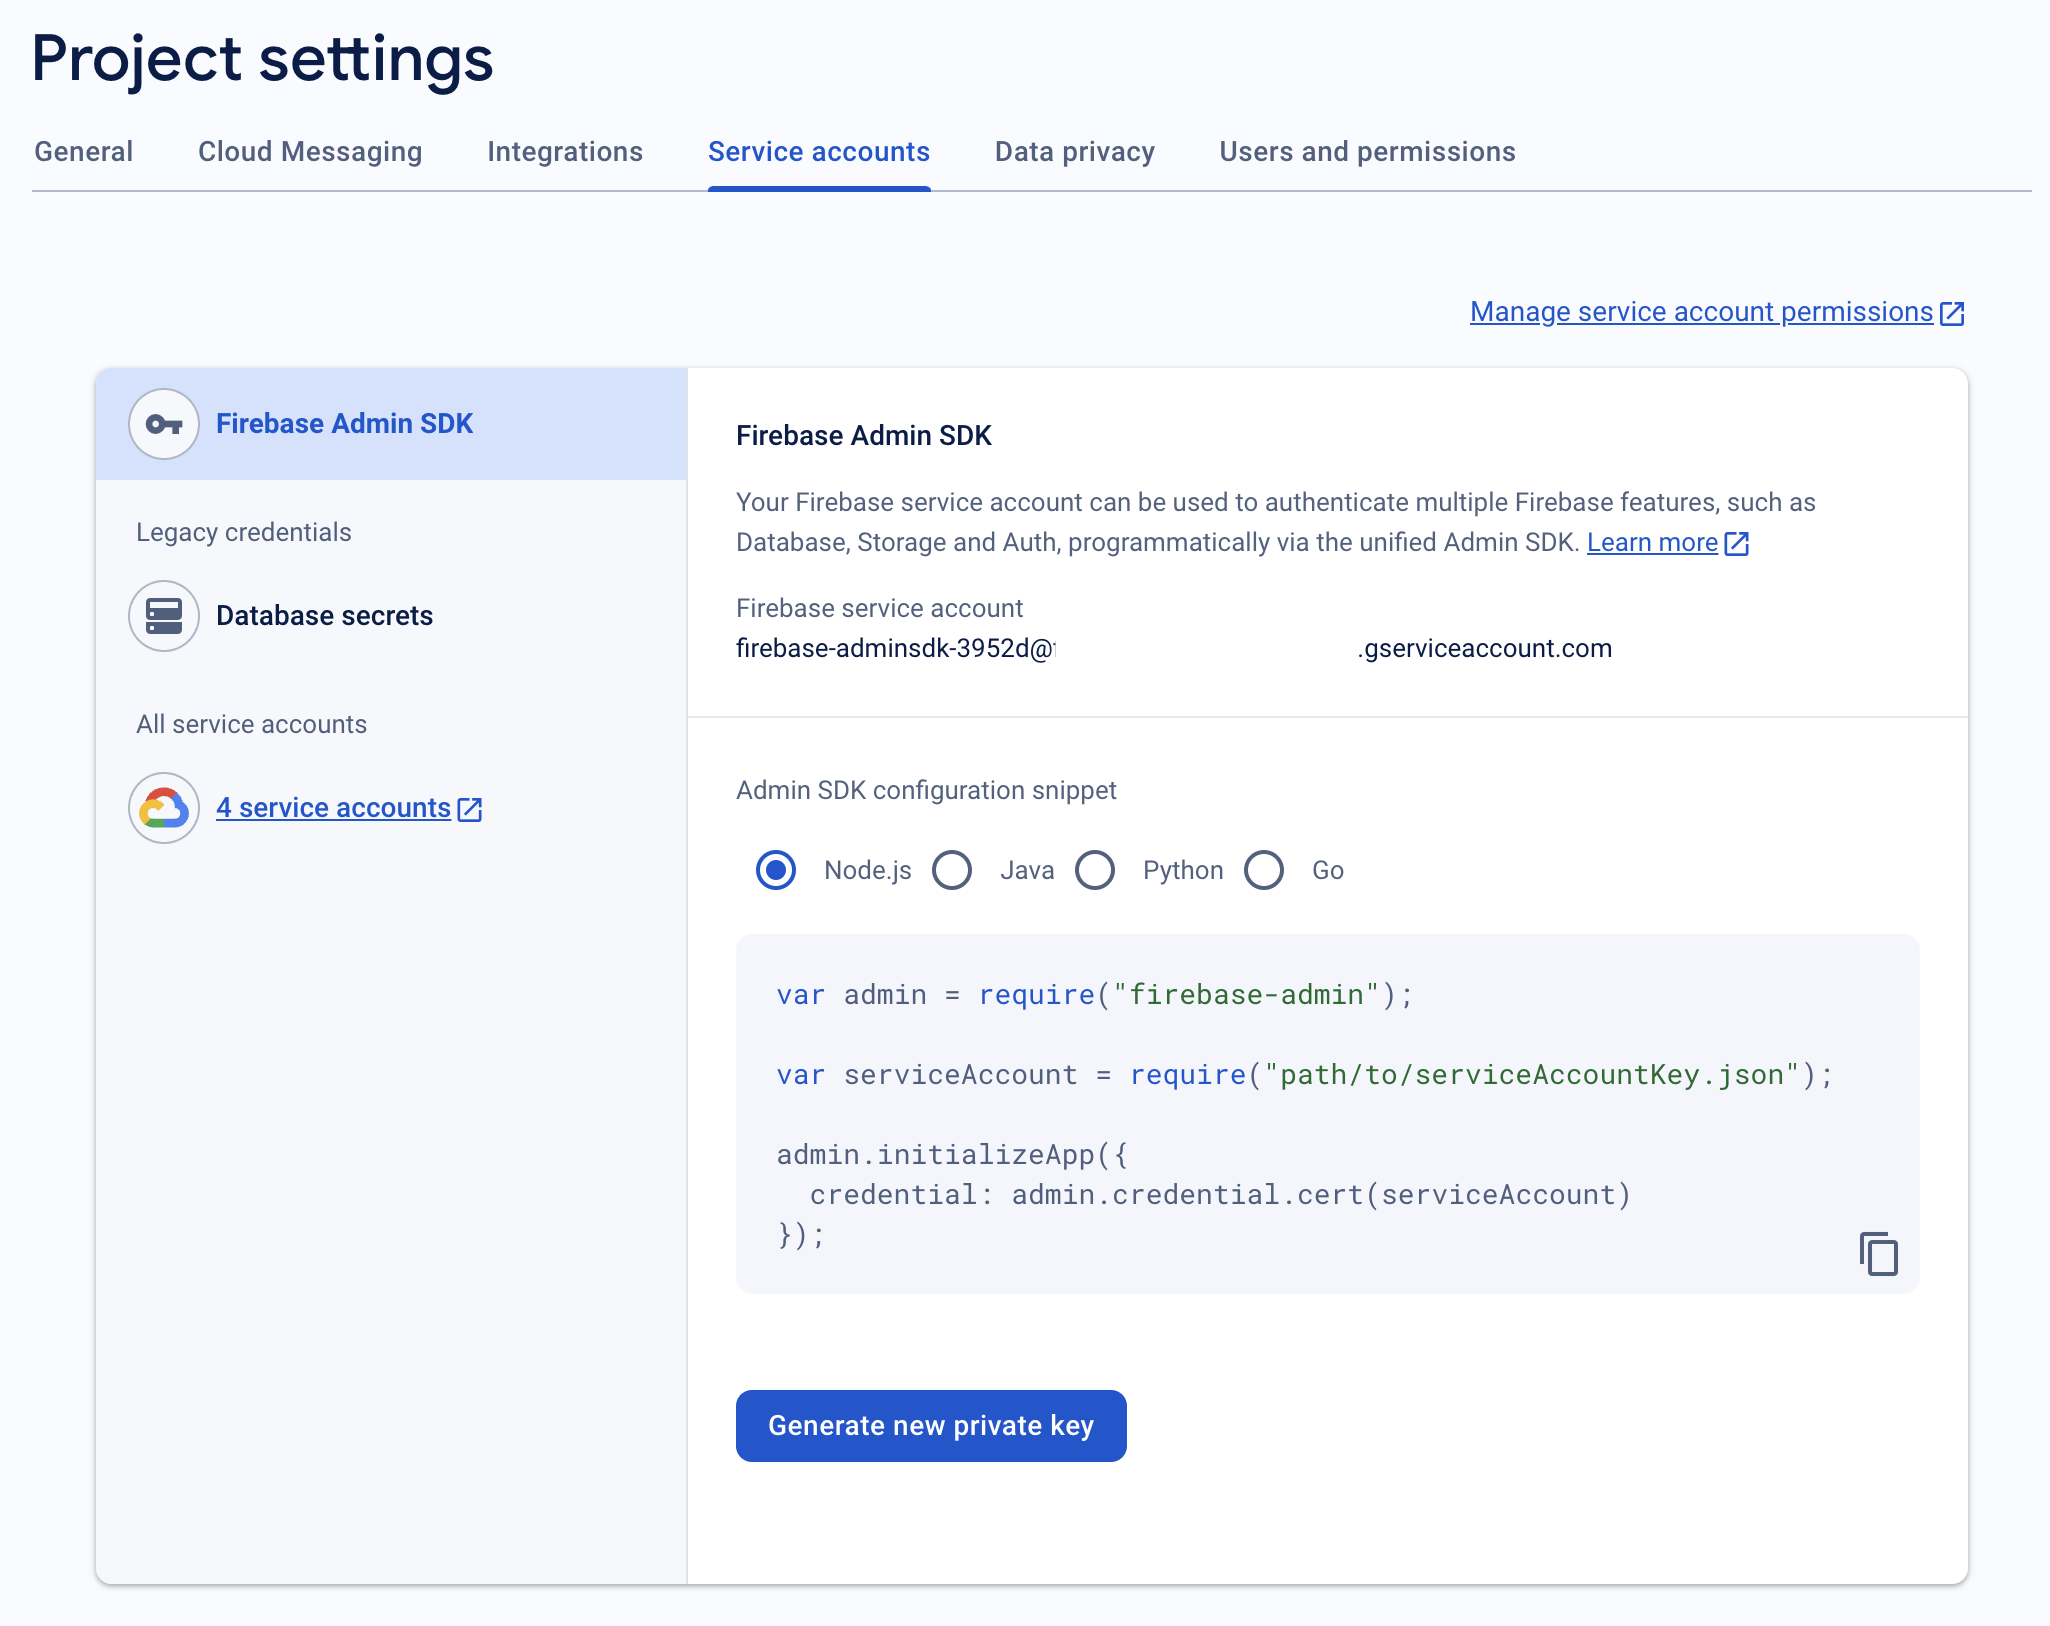
Task: Click the Project settings heading
Action: [x=262, y=58]
